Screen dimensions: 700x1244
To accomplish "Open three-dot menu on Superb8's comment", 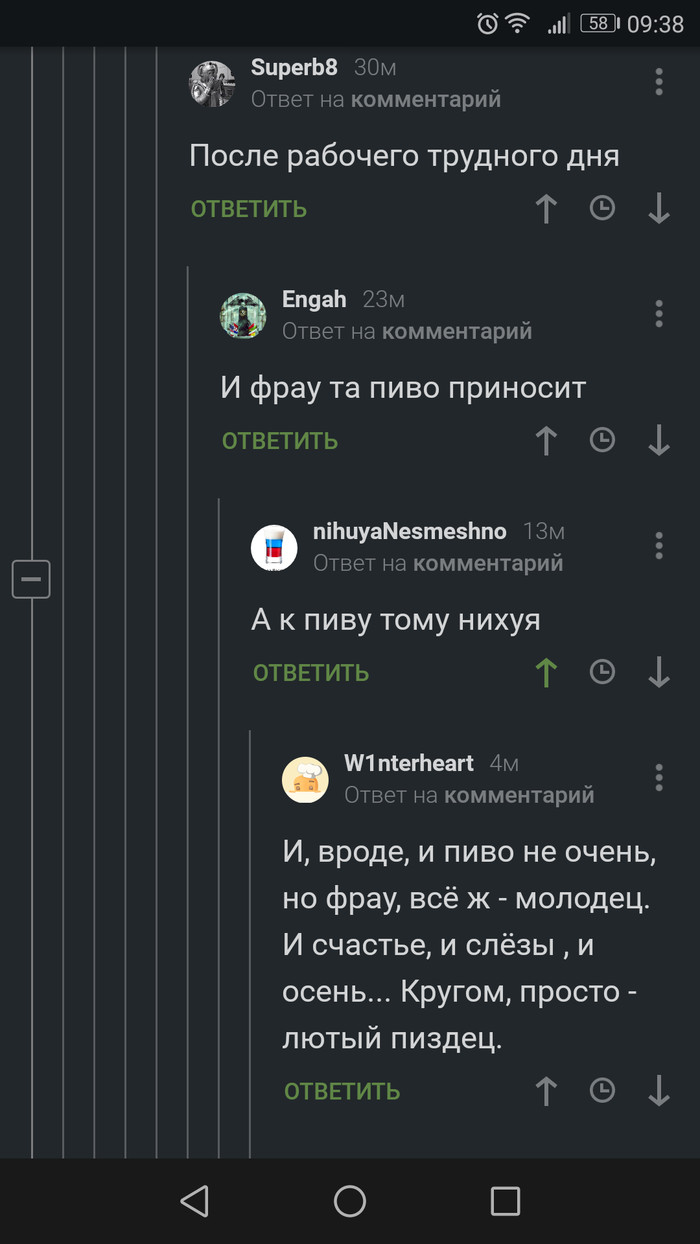I will coord(658,82).
